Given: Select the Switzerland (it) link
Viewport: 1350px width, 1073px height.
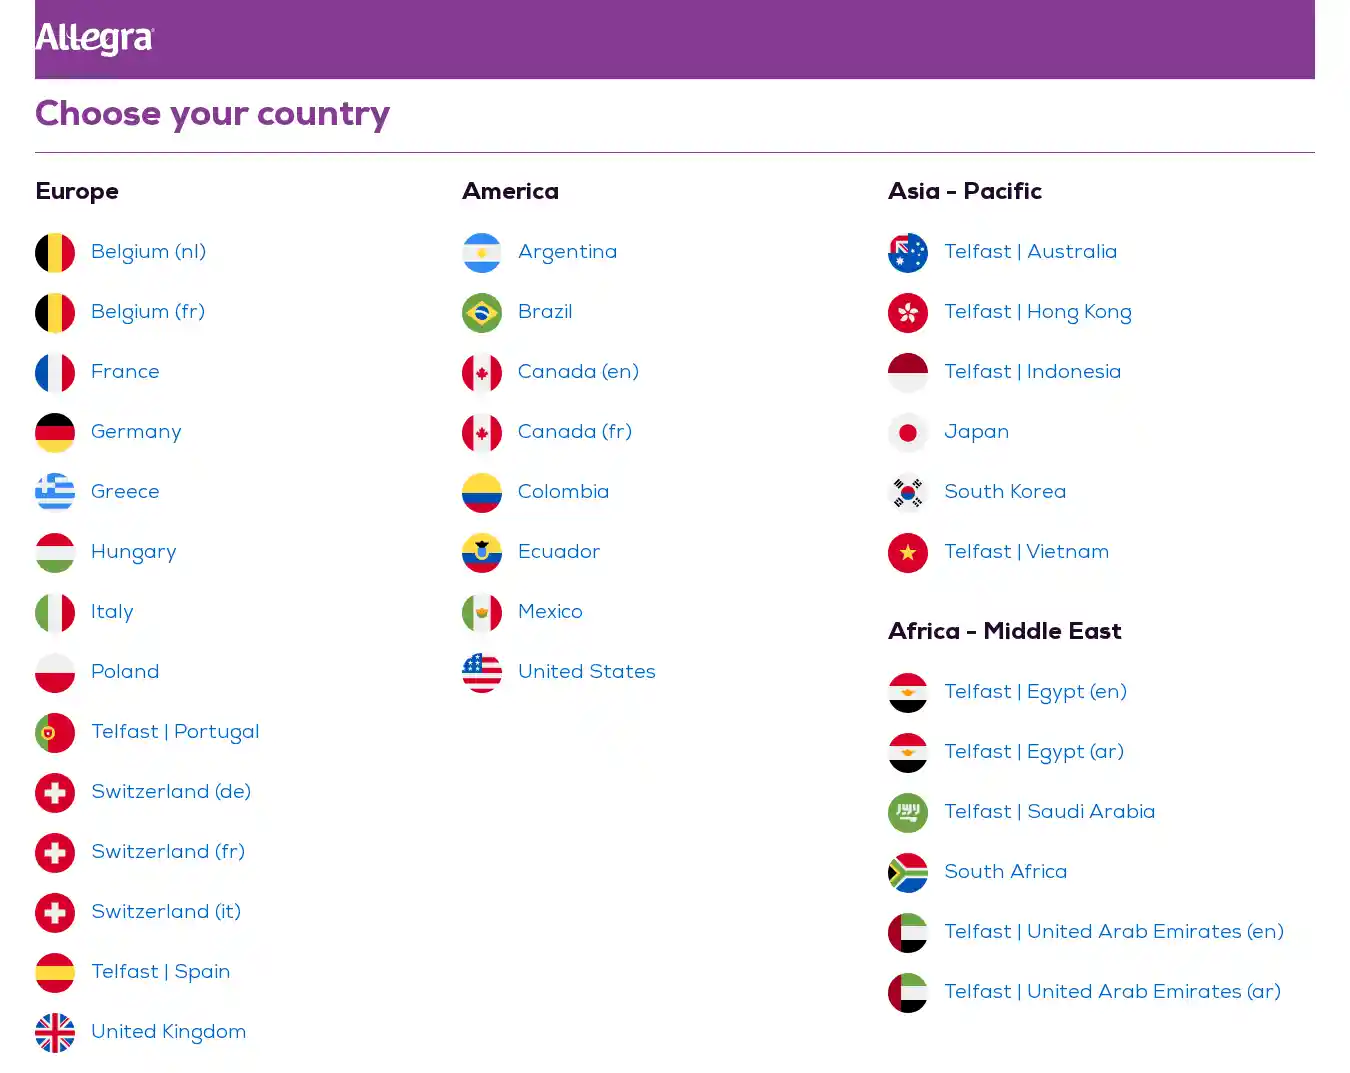Looking at the screenshot, I should pos(165,912).
